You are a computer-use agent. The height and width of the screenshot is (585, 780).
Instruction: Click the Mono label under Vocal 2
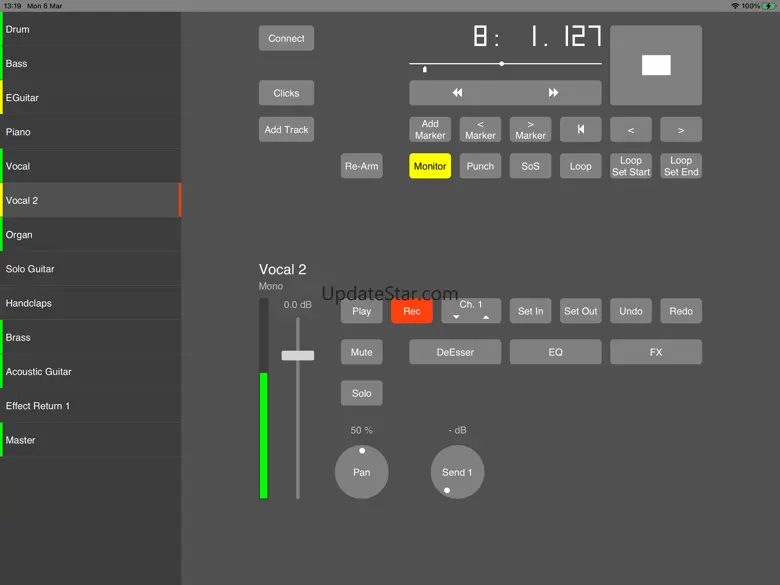point(271,286)
